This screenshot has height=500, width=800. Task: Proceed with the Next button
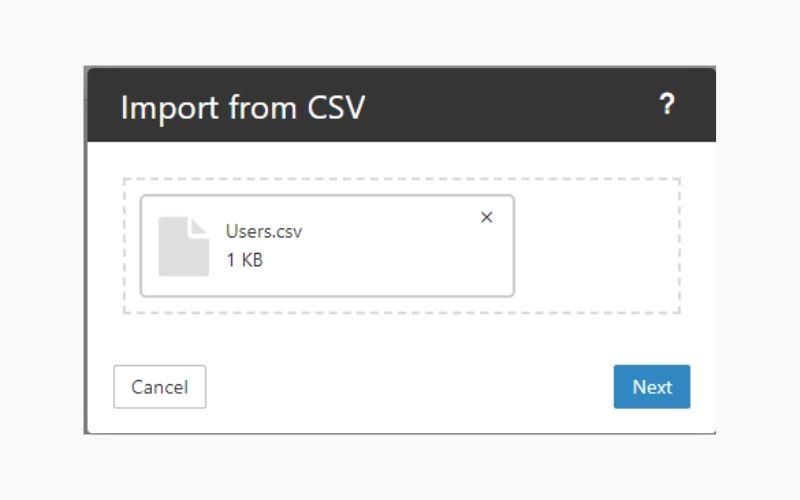tap(652, 387)
